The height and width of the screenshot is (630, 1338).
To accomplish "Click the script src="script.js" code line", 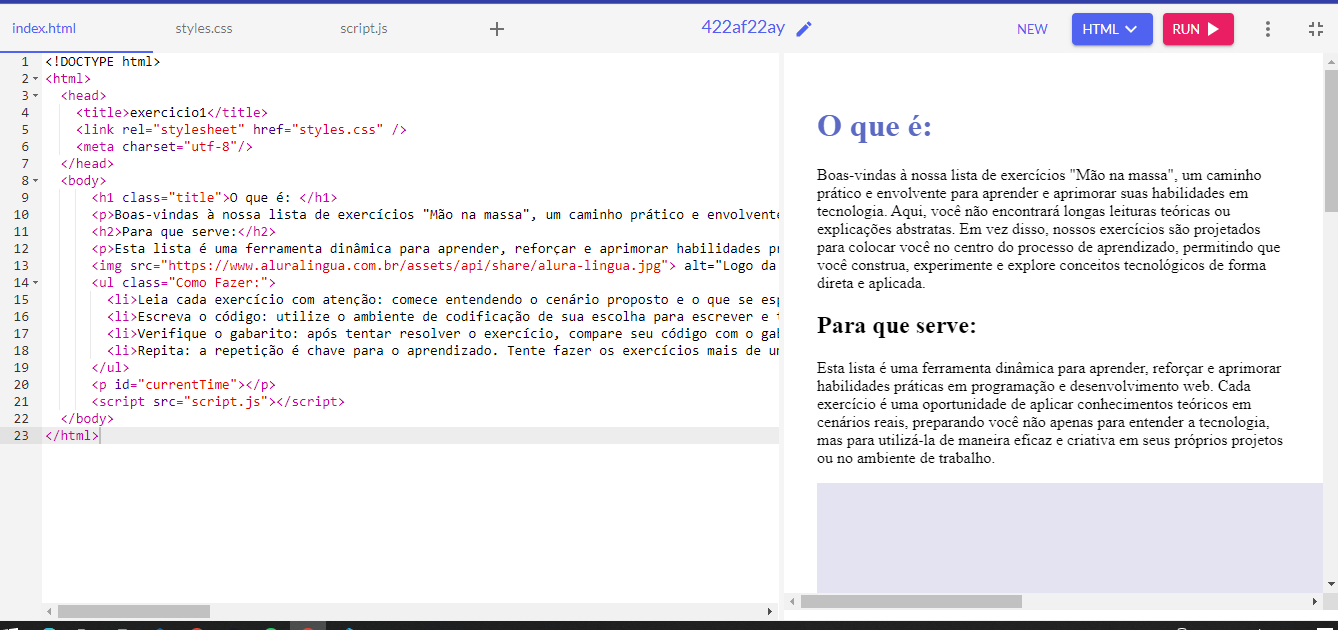I will [x=218, y=402].
